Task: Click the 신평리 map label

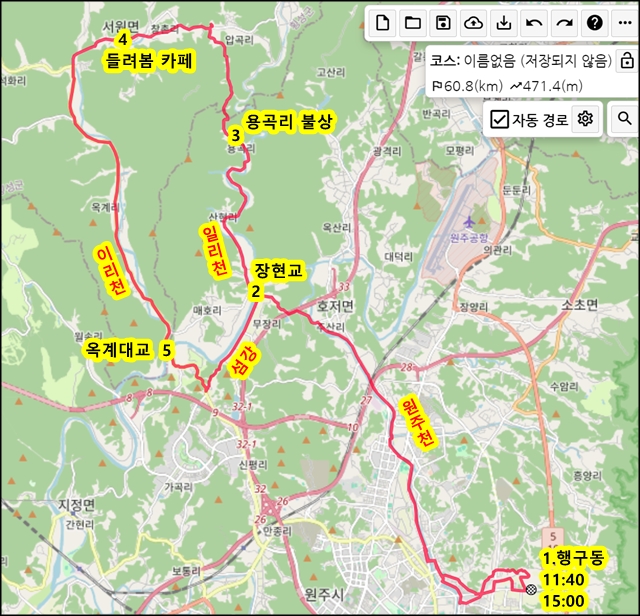Action: click(x=253, y=464)
